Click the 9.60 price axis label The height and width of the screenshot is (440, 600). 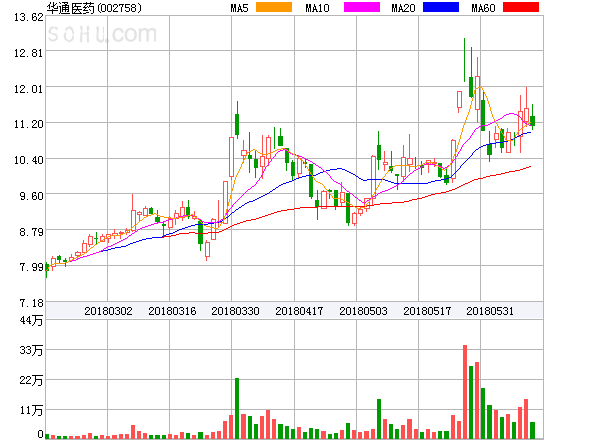click(31, 196)
